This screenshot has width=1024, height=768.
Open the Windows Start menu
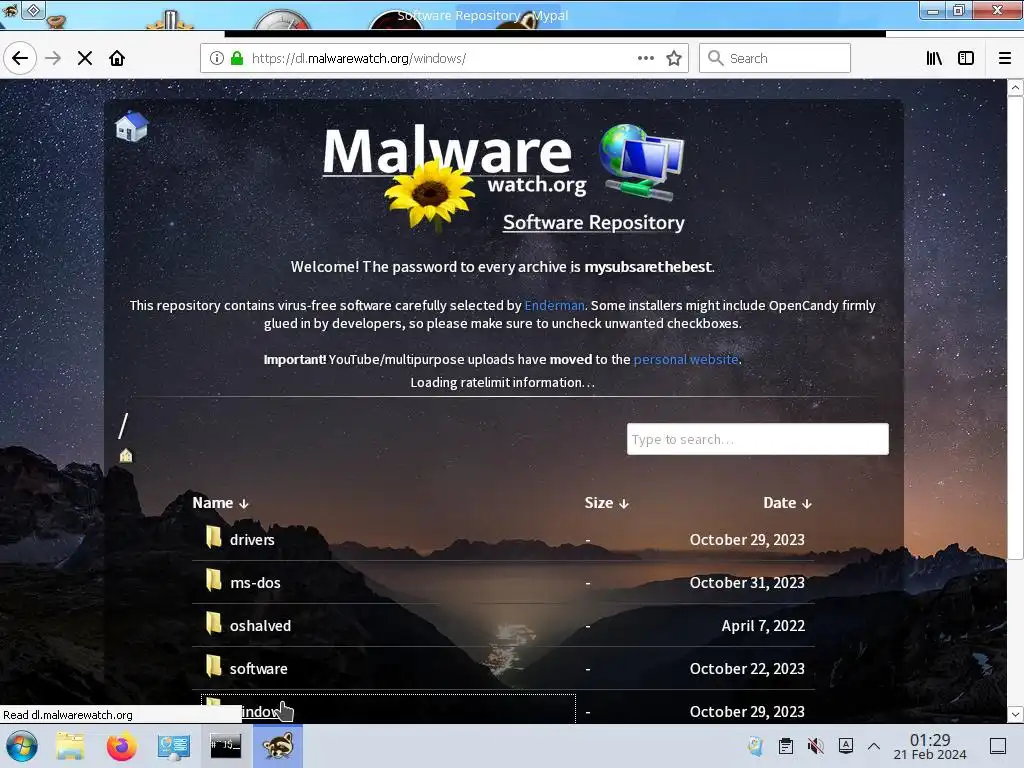click(x=22, y=746)
